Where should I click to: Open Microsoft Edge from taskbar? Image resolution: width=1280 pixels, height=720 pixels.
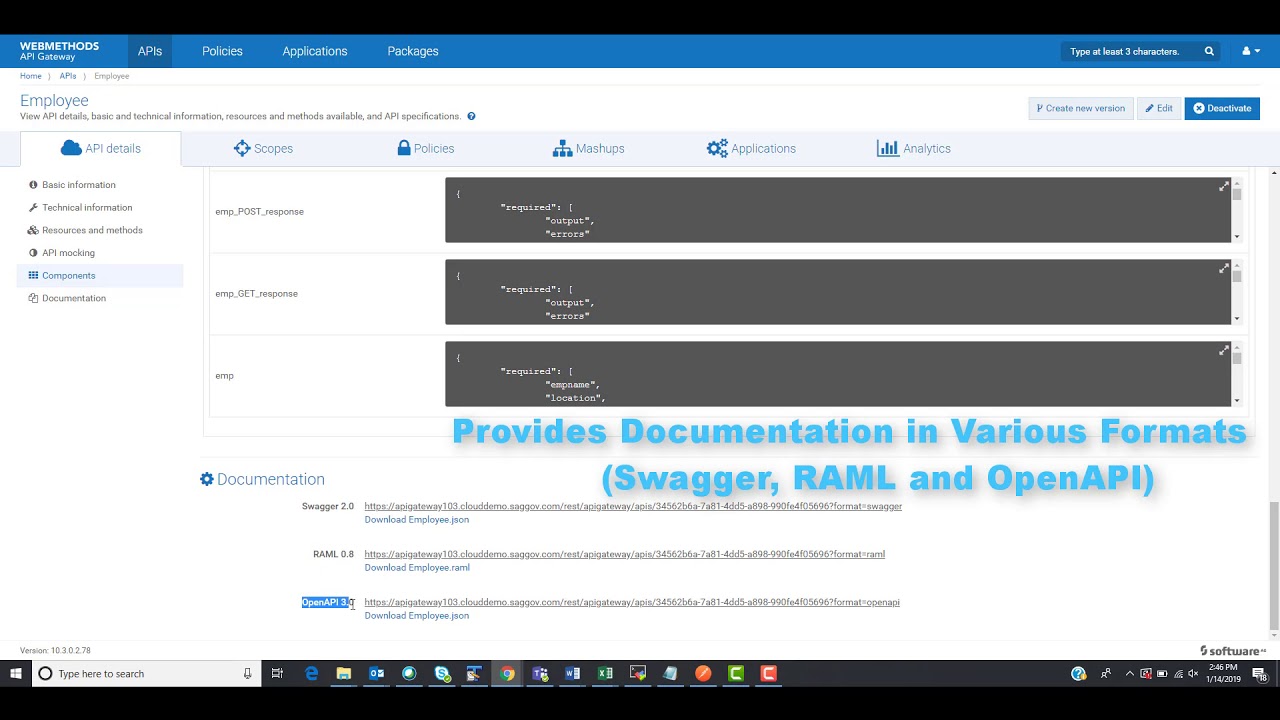(x=311, y=674)
